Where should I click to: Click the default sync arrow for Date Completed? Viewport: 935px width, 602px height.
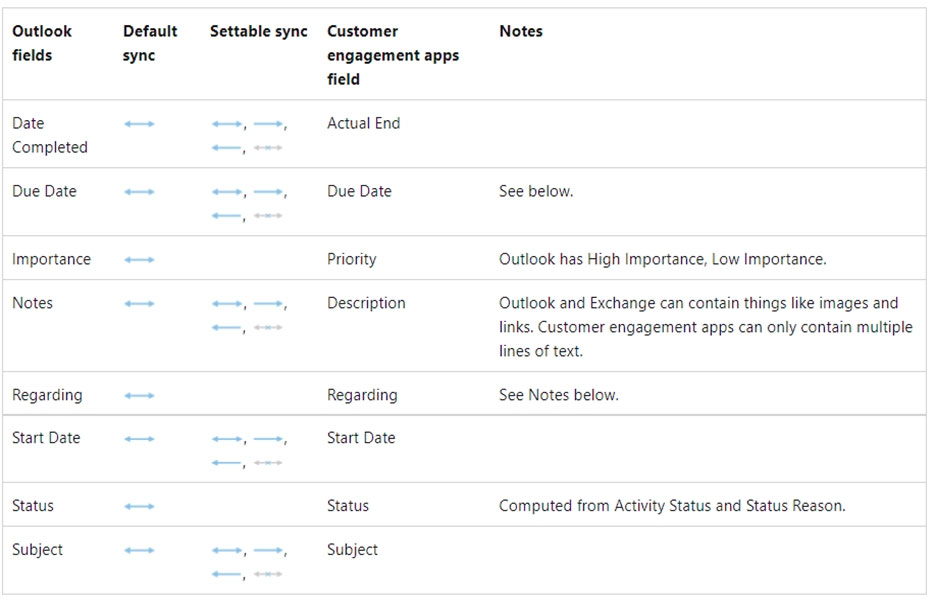[139, 124]
